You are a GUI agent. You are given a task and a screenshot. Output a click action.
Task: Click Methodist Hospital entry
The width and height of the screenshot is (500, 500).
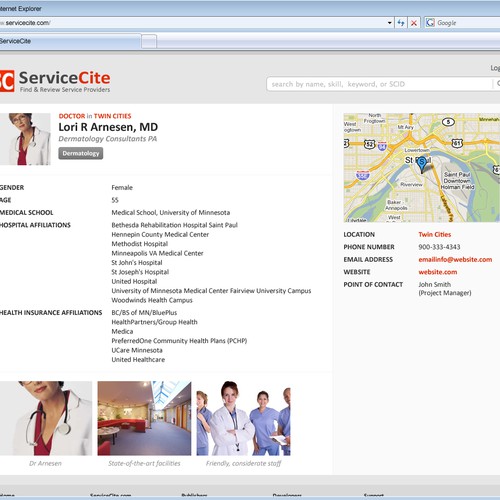(x=140, y=244)
